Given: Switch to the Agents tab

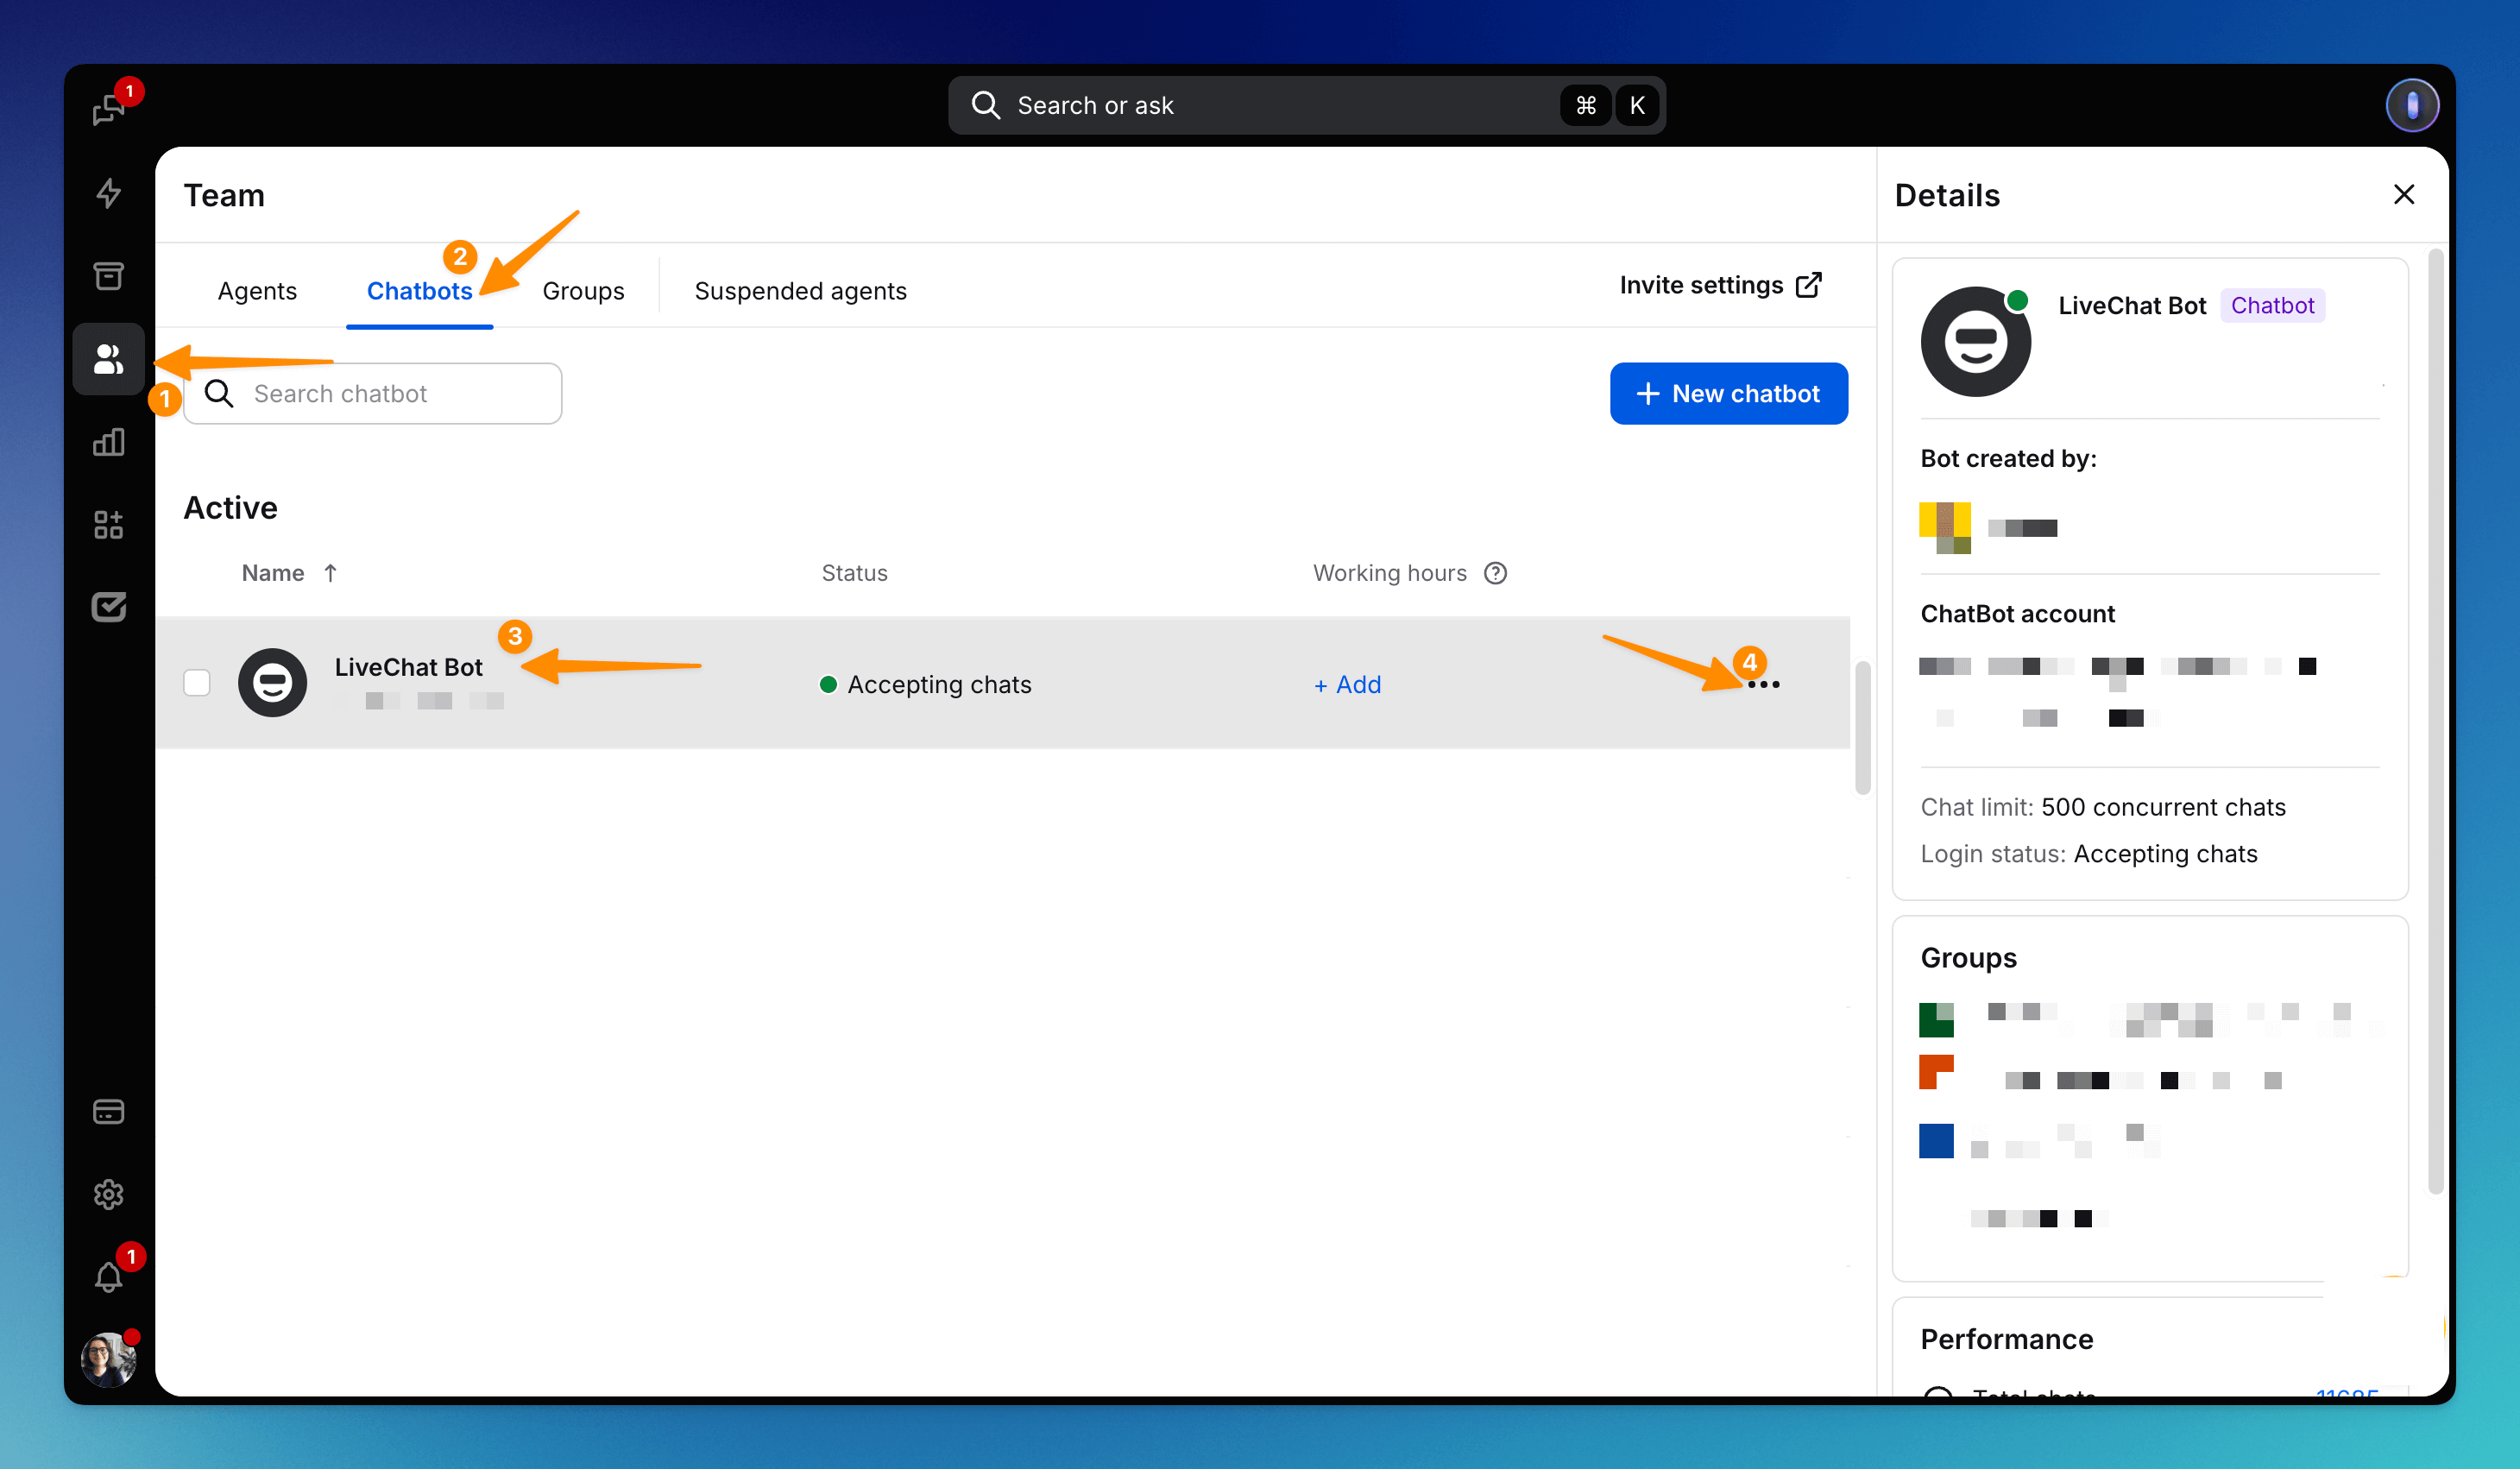Looking at the screenshot, I should 257,291.
